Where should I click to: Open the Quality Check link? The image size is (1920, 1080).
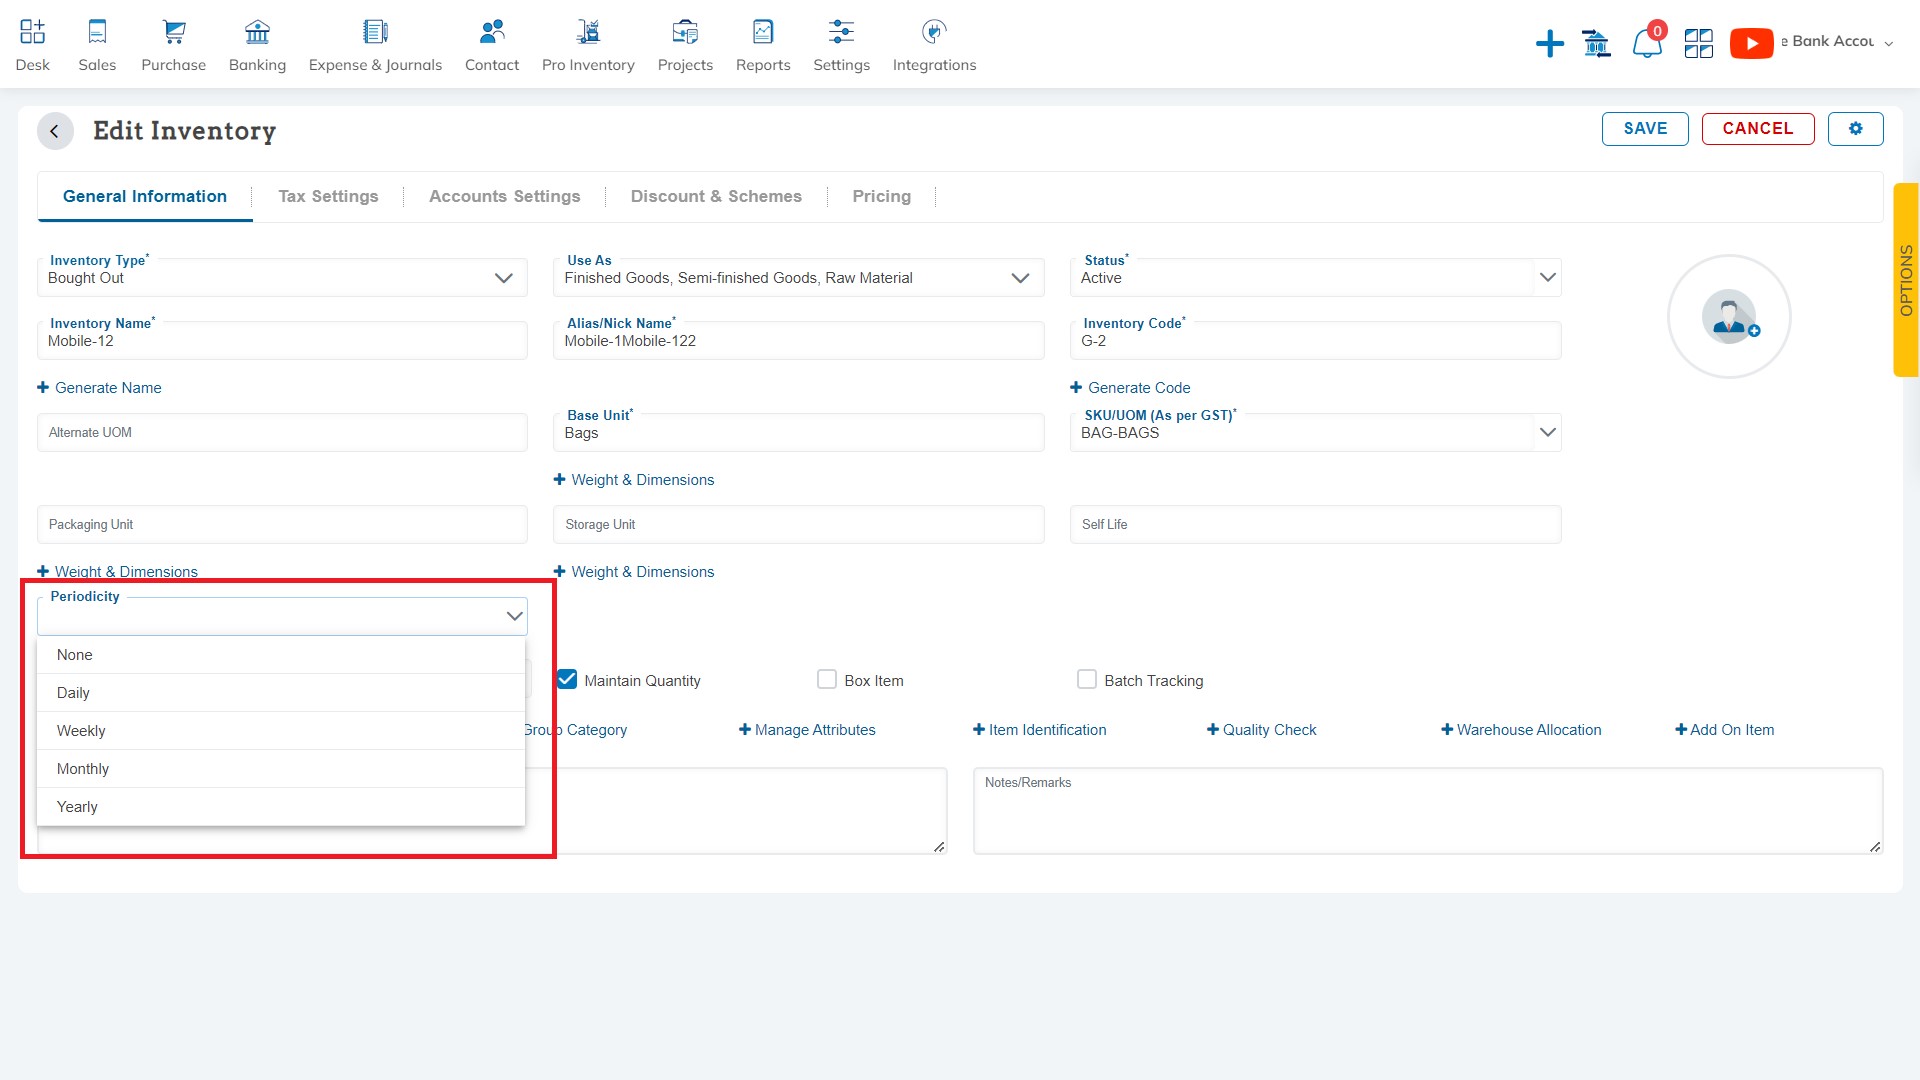pyautogui.click(x=1261, y=730)
